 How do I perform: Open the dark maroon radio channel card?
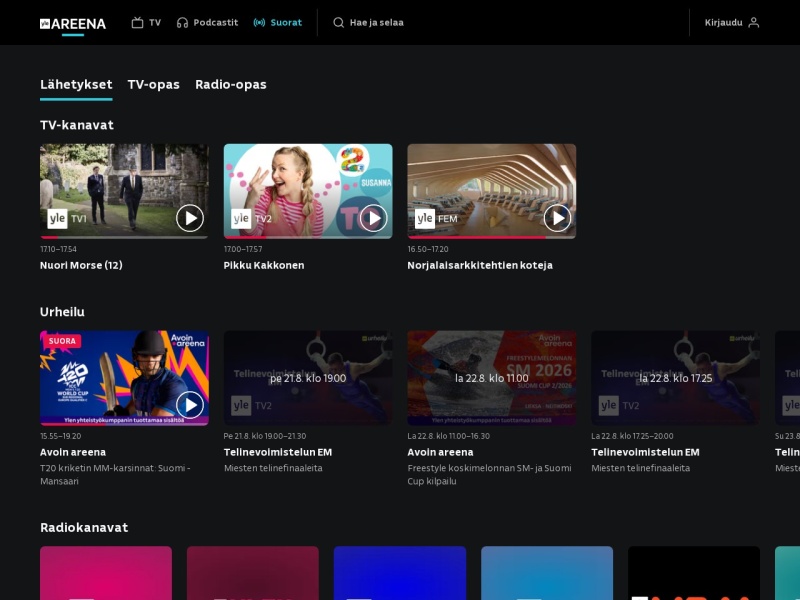pos(253,573)
